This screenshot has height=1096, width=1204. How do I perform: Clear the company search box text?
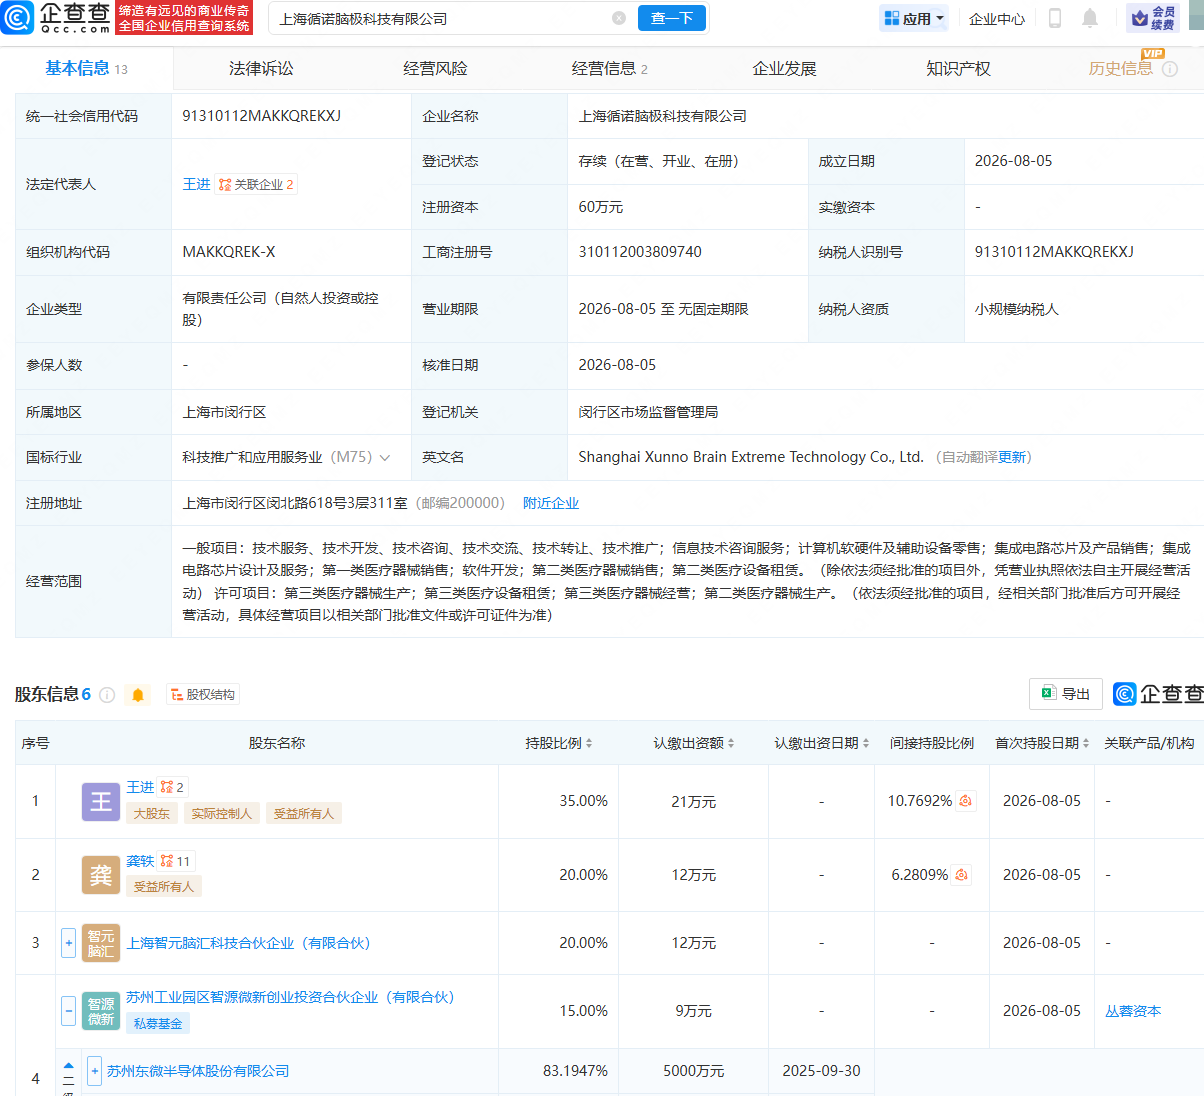[x=619, y=18]
